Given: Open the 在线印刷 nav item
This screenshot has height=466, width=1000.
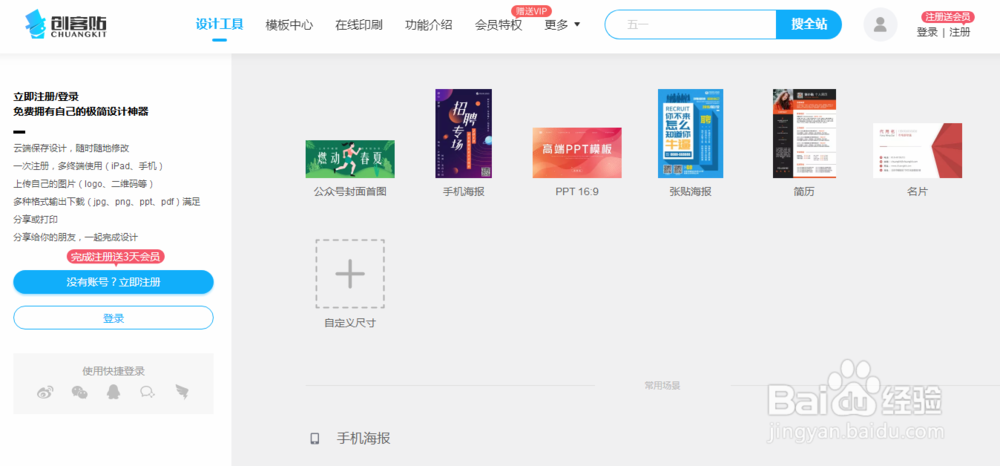Looking at the screenshot, I should (359, 25).
